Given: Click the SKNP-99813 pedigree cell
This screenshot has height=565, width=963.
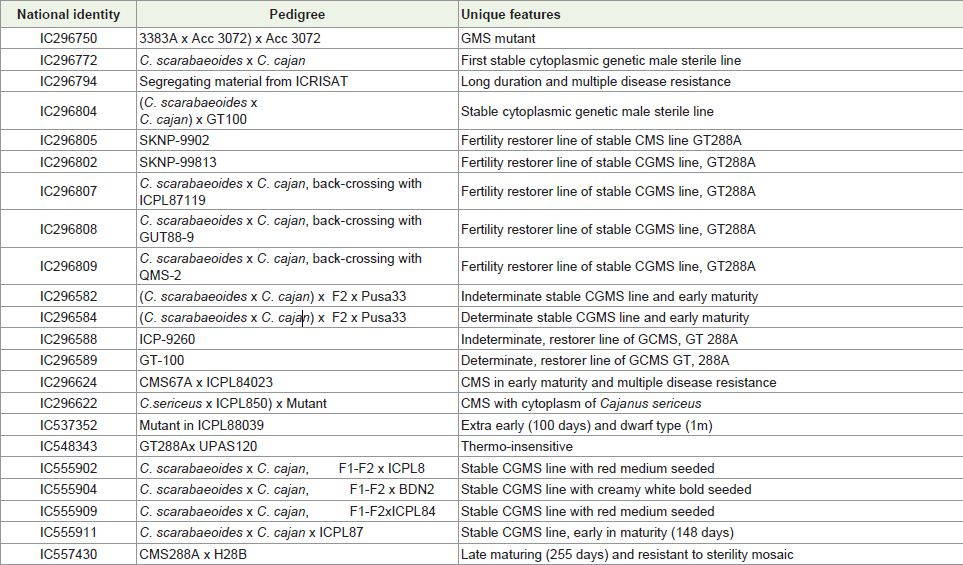Looking at the screenshot, I should [297, 162].
